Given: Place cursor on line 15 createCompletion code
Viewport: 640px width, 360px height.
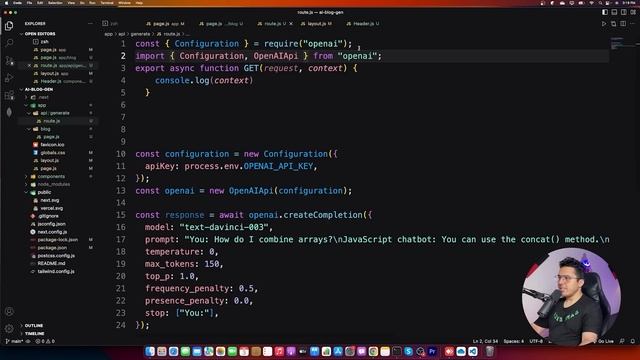Looking at the screenshot, I should (253, 215).
